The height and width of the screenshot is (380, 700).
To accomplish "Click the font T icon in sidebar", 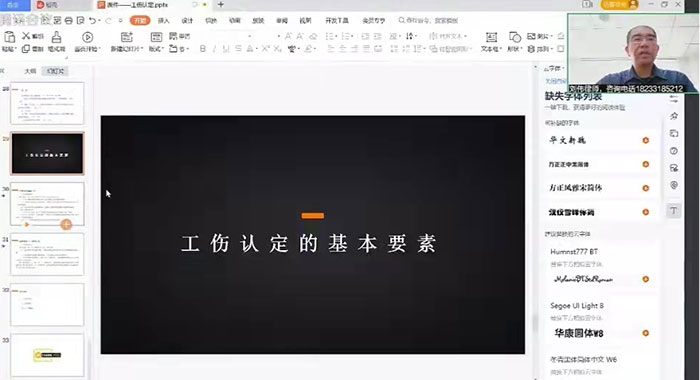I will point(674,210).
